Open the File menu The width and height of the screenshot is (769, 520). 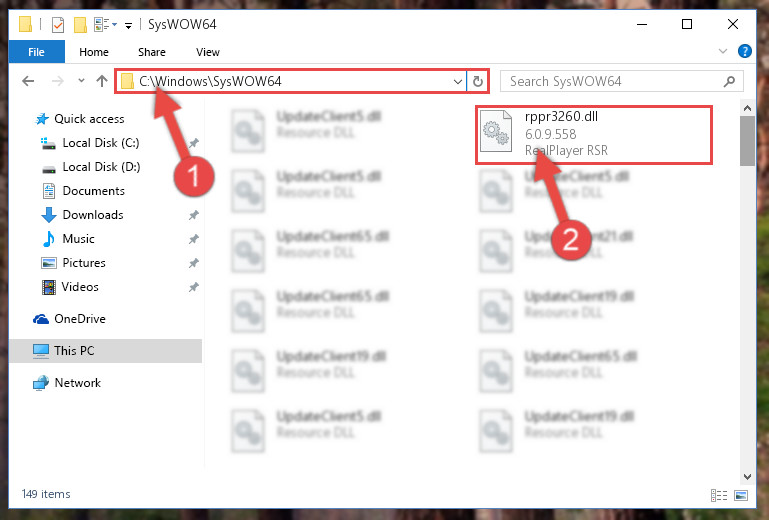[36, 52]
